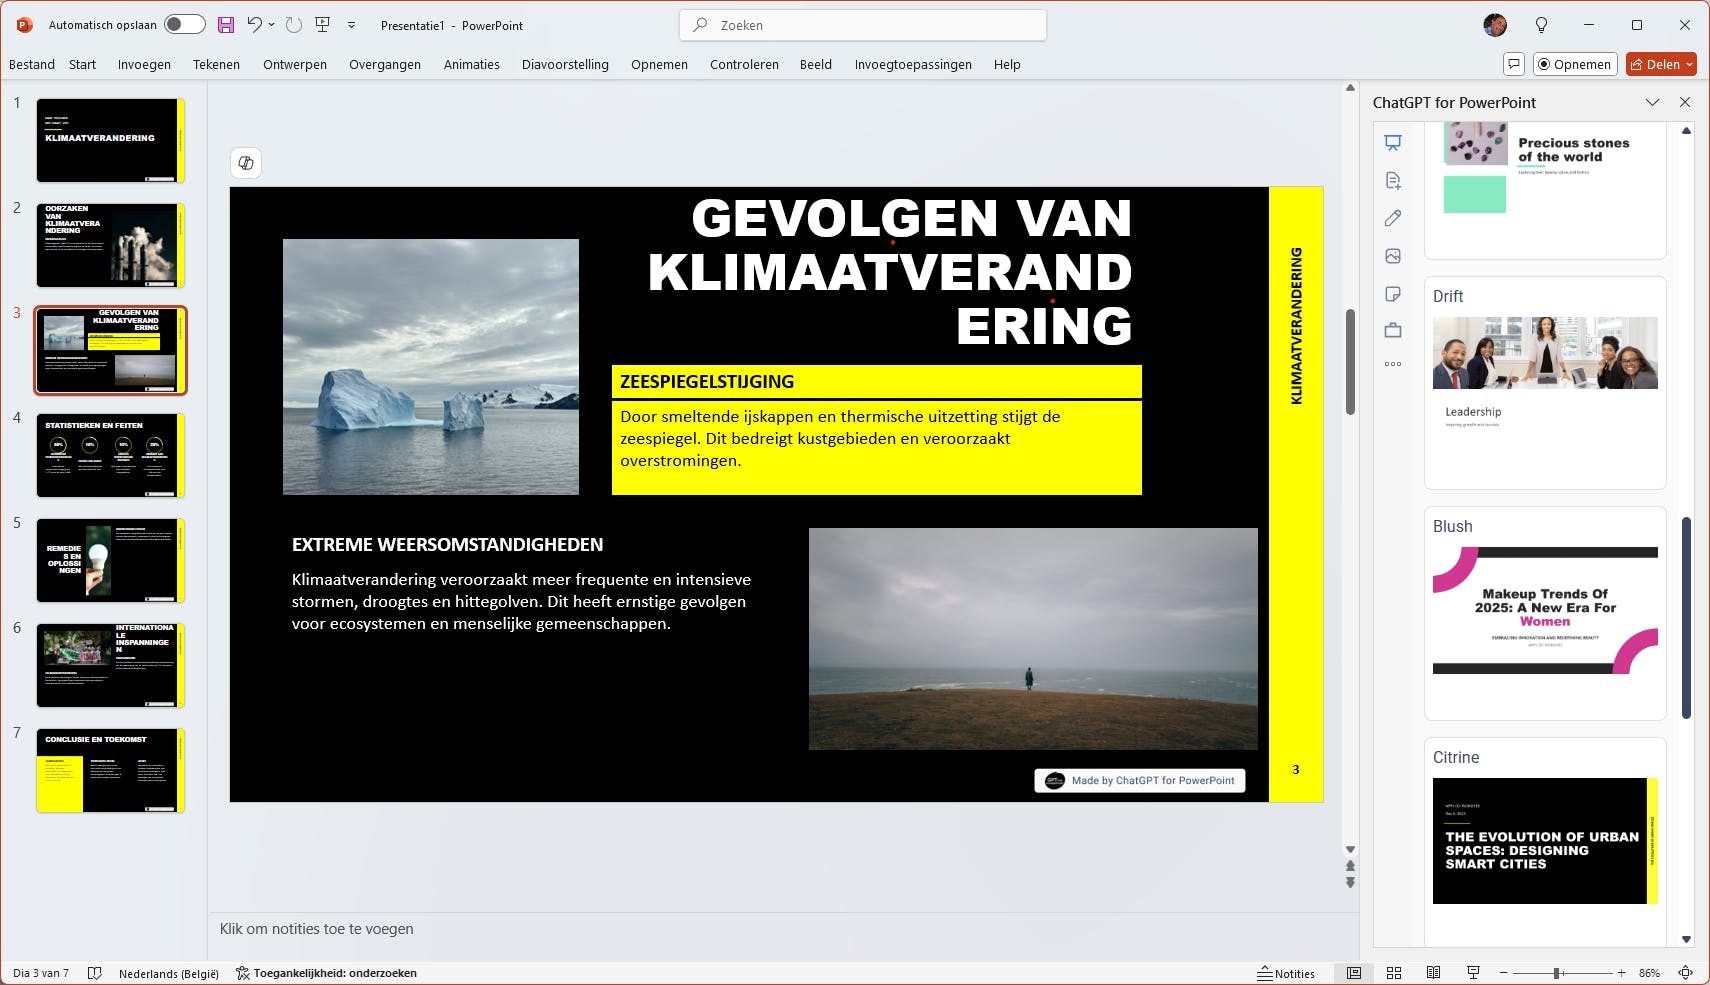The height and width of the screenshot is (985, 1710).
Task: Open the three-dots more icon in ChatGPT sidebar
Action: pos(1393,364)
